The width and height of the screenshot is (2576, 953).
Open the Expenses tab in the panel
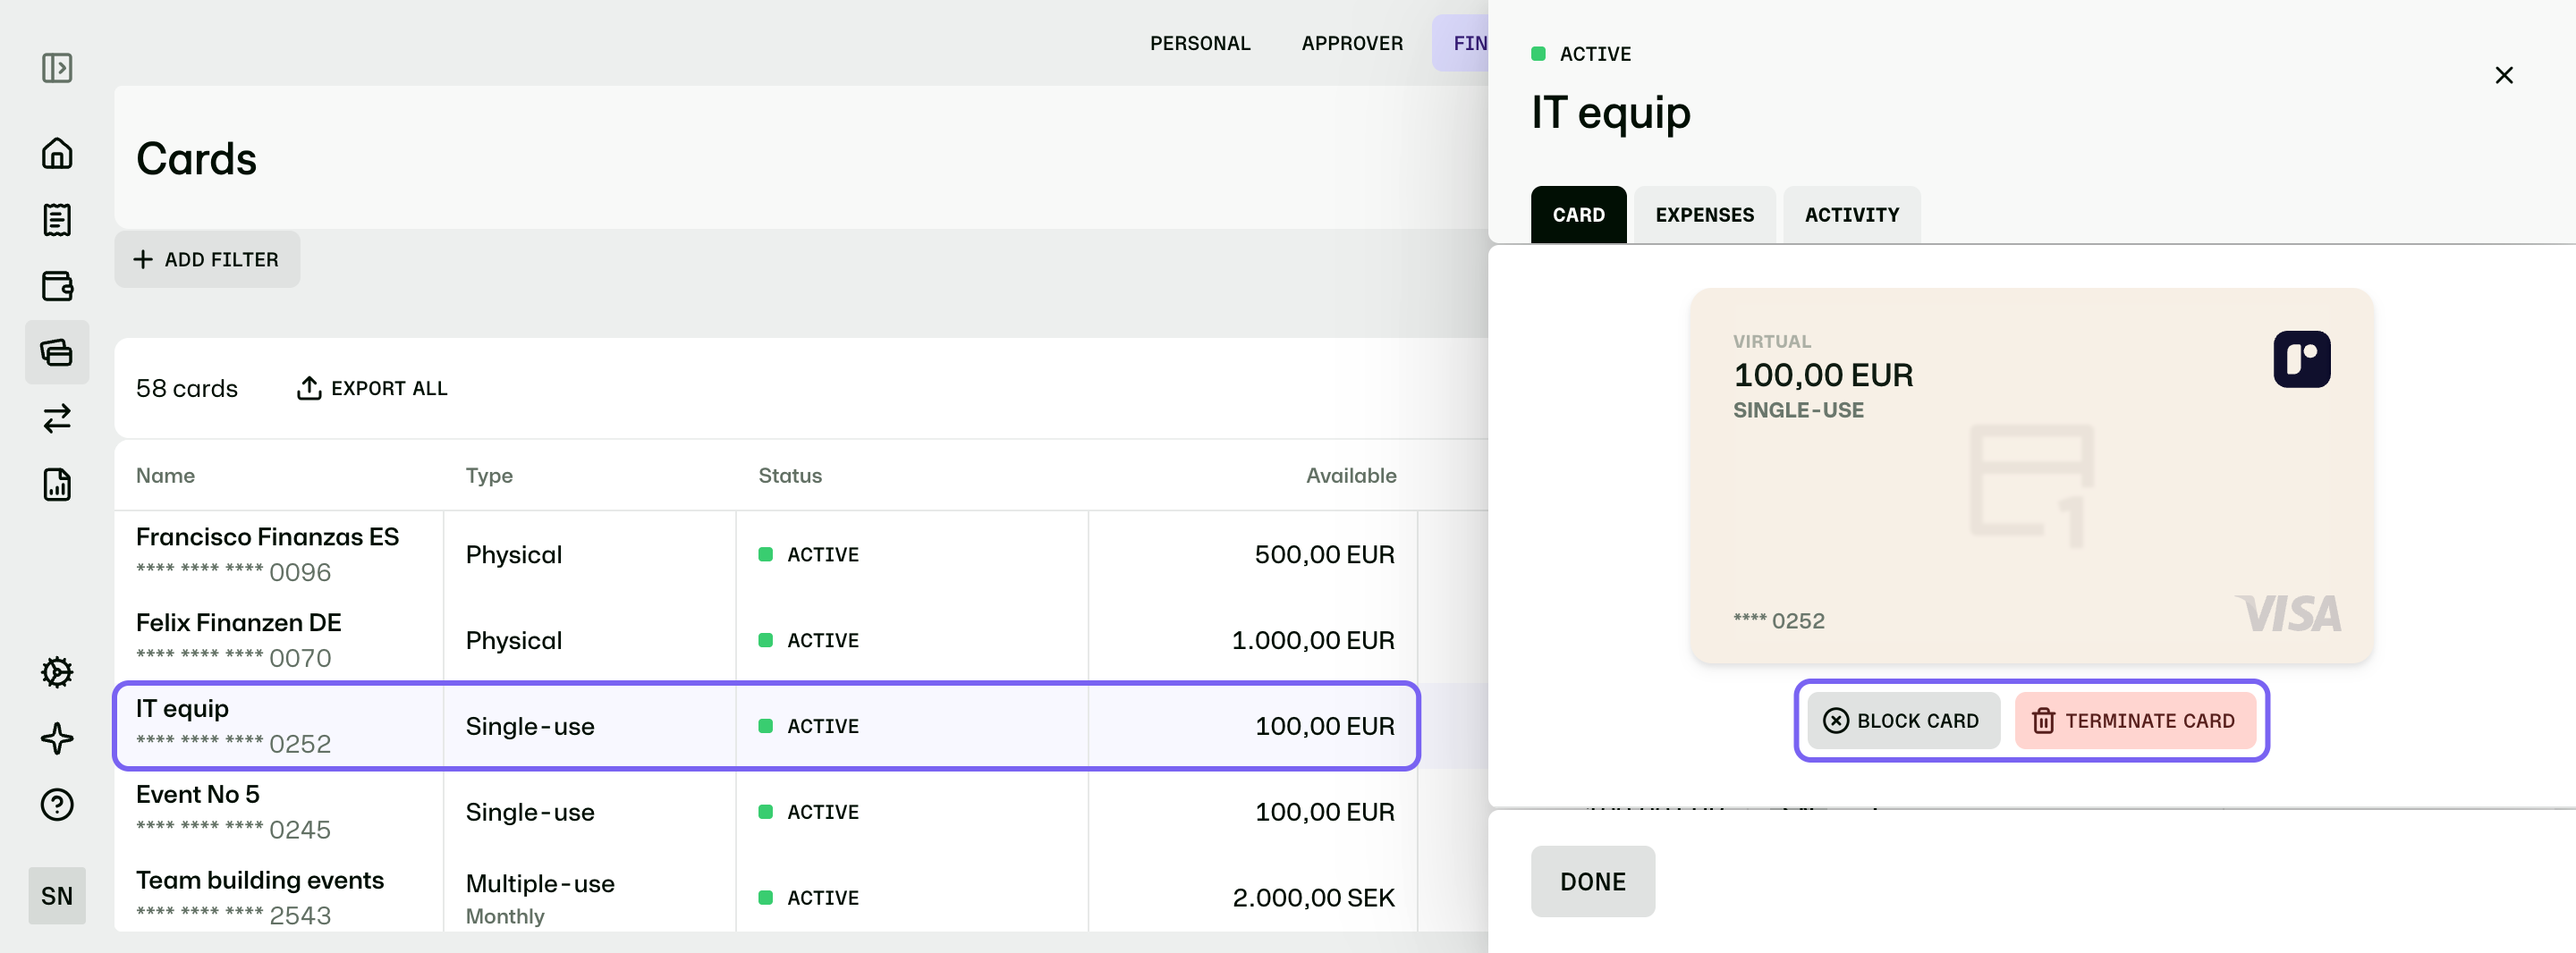pyautogui.click(x=1704, y=215)
